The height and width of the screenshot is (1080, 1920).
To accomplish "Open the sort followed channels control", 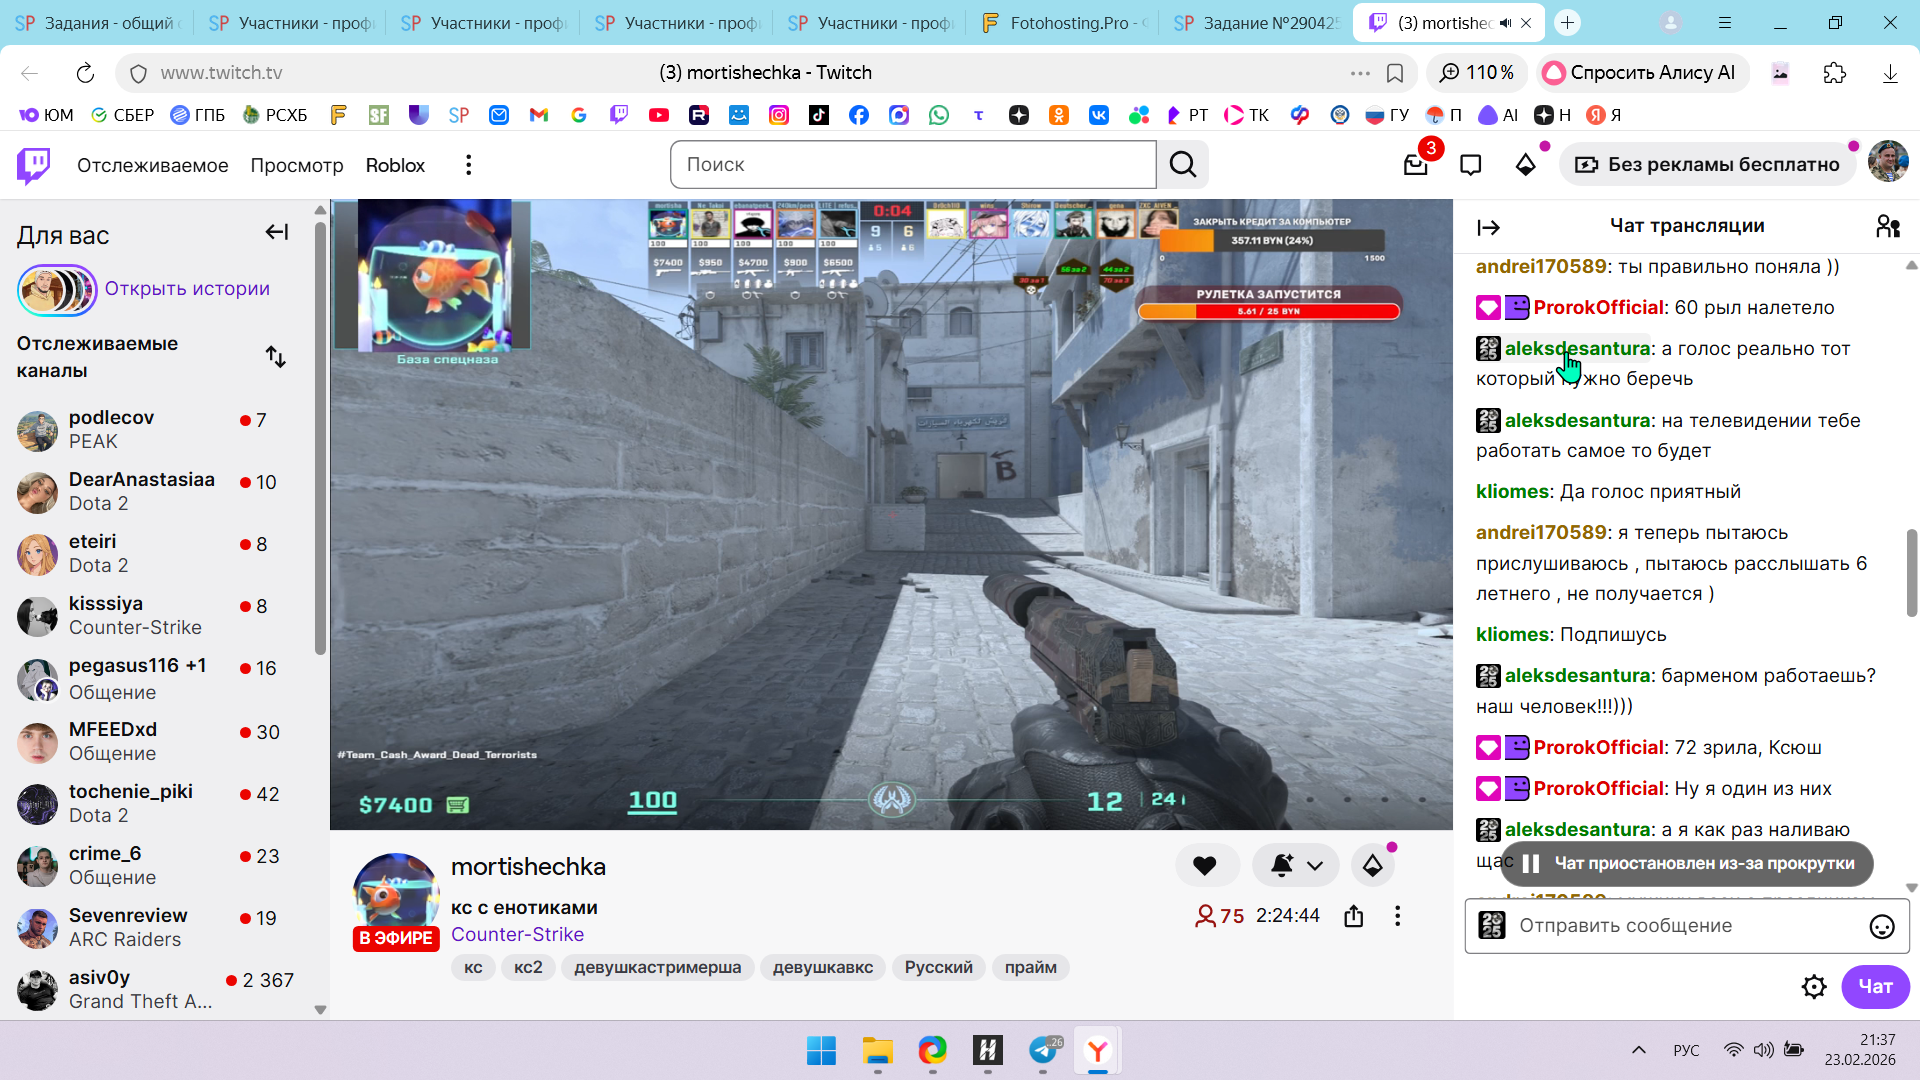I will 276,357.
